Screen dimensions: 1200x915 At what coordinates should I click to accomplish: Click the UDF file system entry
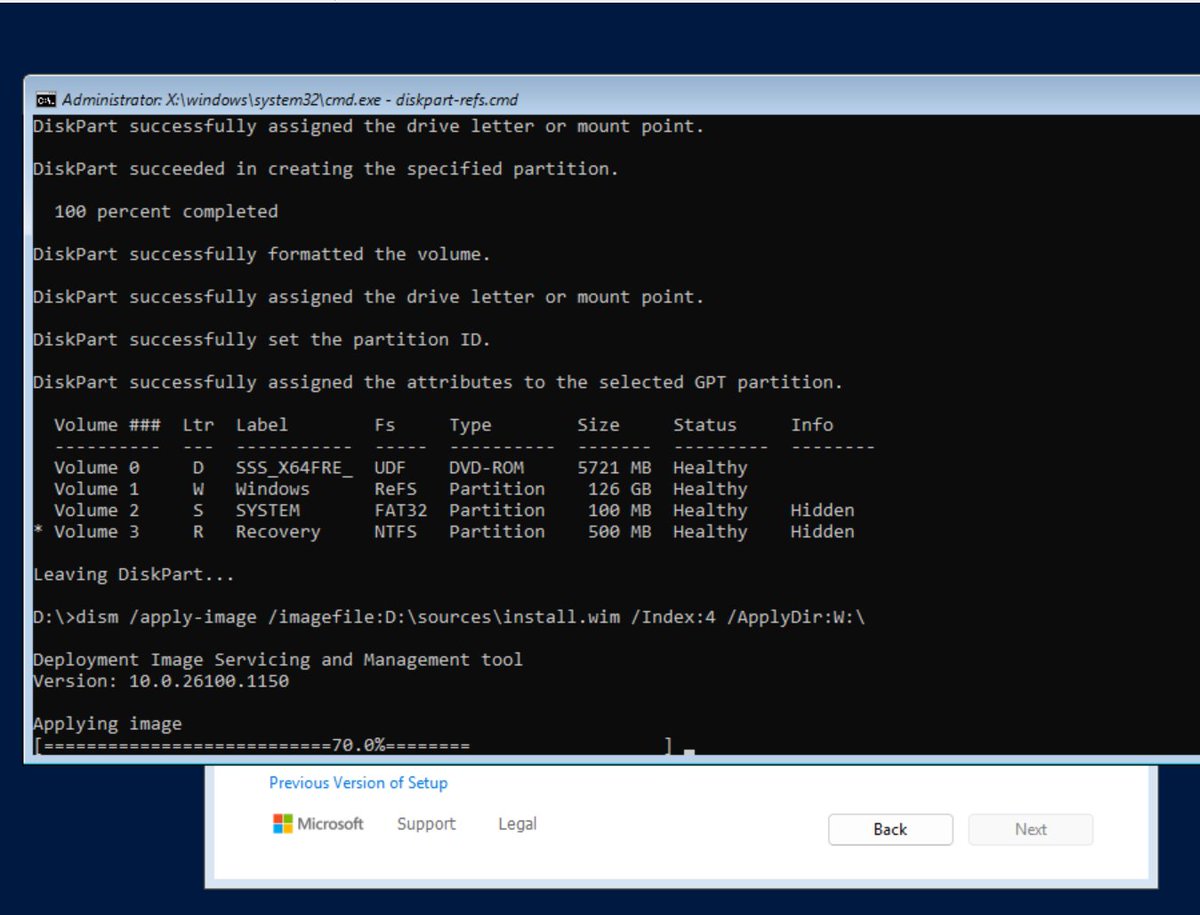(390, 467)
